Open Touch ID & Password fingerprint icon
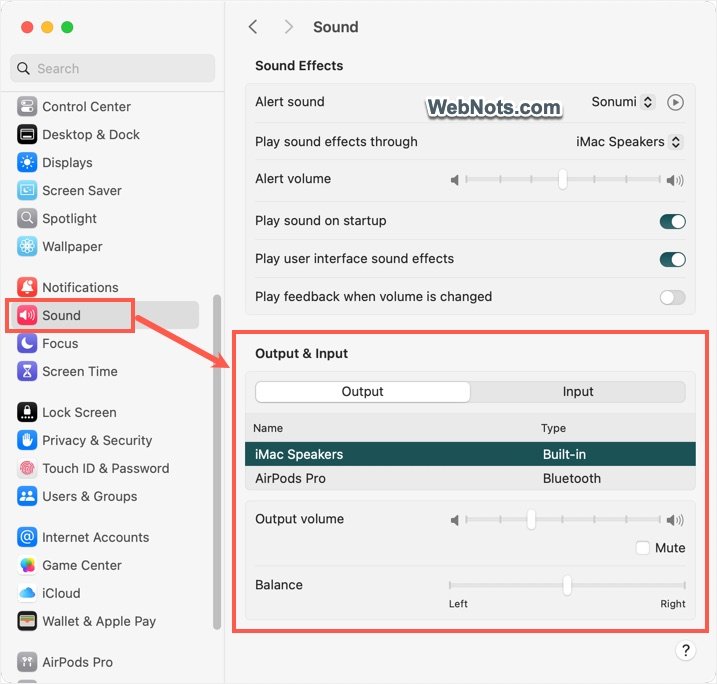 tap(27, 469)
